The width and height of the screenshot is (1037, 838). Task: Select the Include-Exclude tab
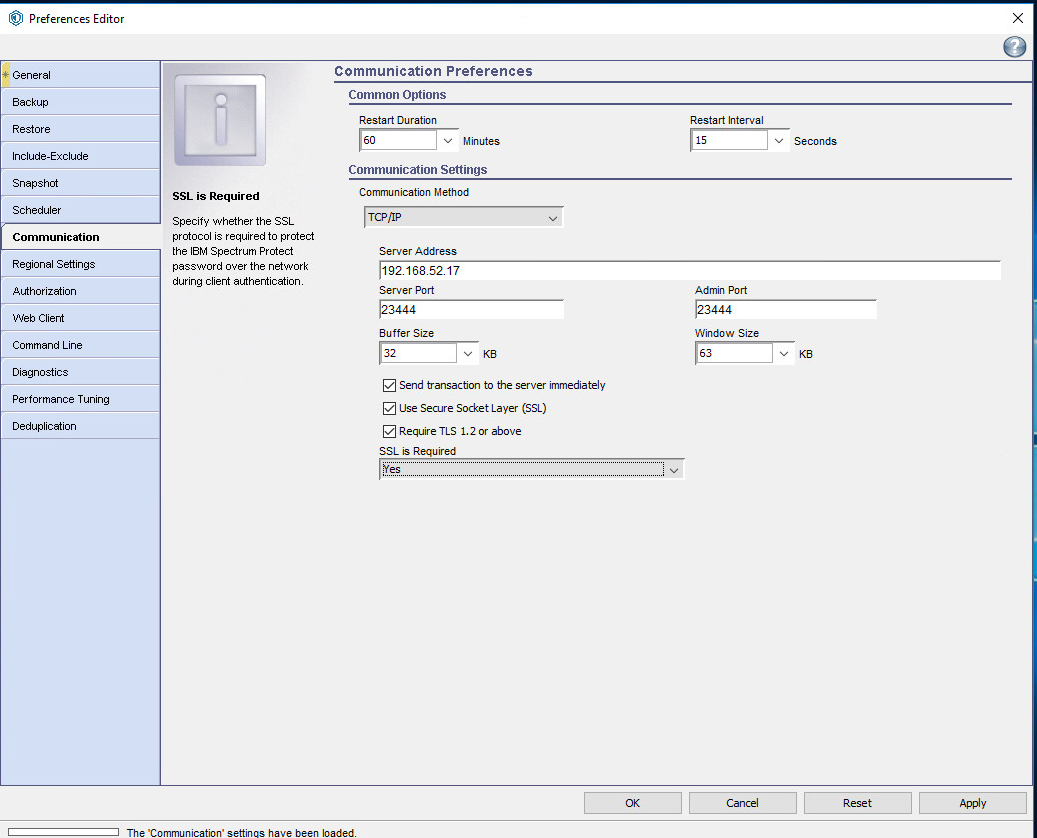80,156
